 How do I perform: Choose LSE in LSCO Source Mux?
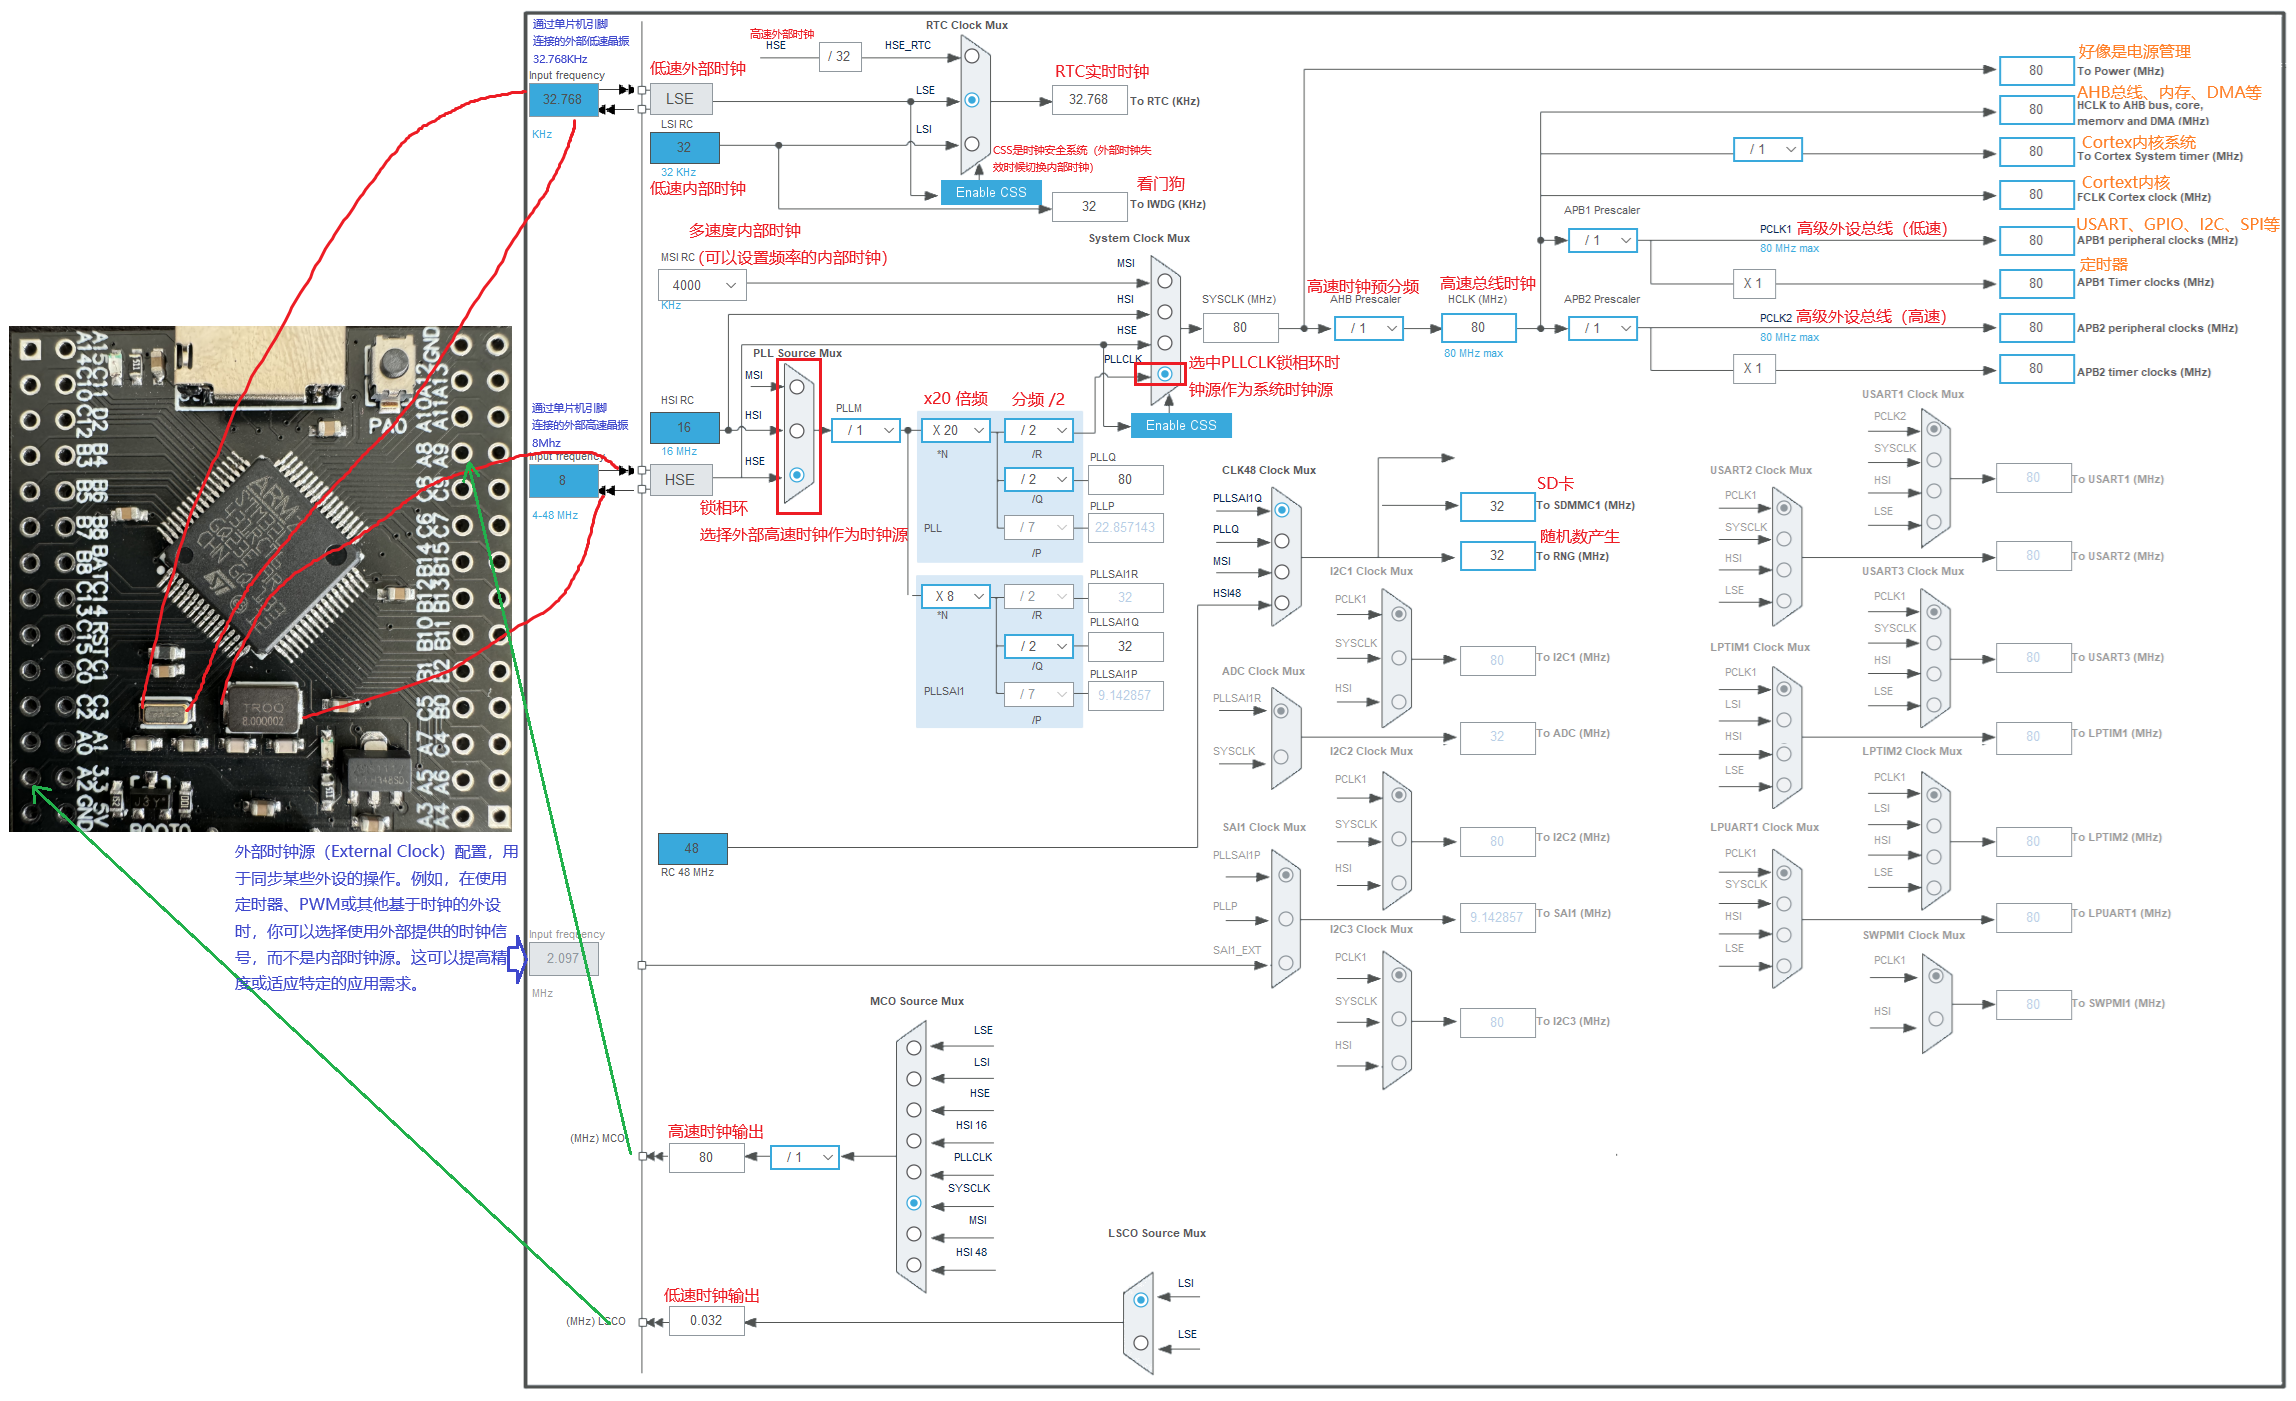[x=1141, y=1343]
